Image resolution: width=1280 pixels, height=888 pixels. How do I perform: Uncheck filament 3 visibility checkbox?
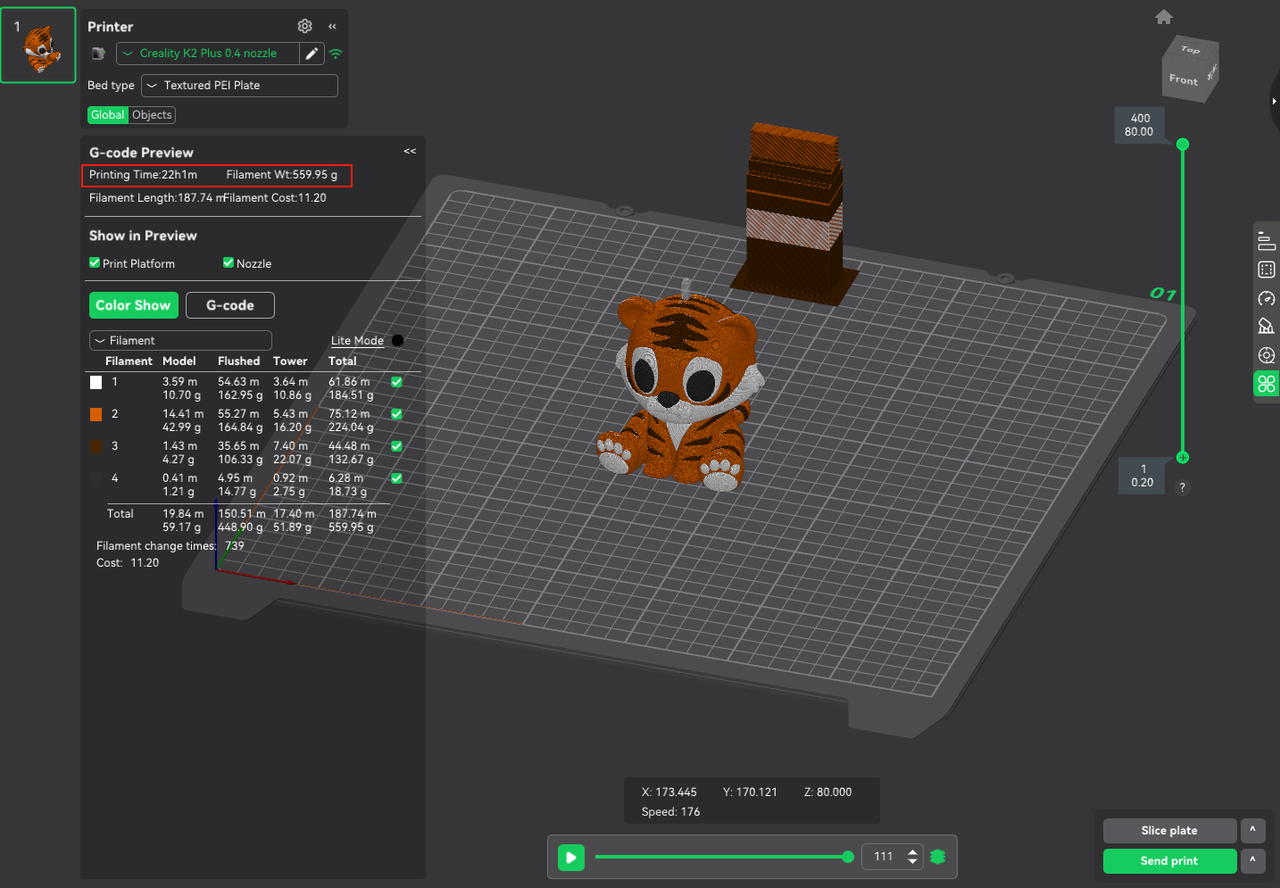[x=396, y=446]
